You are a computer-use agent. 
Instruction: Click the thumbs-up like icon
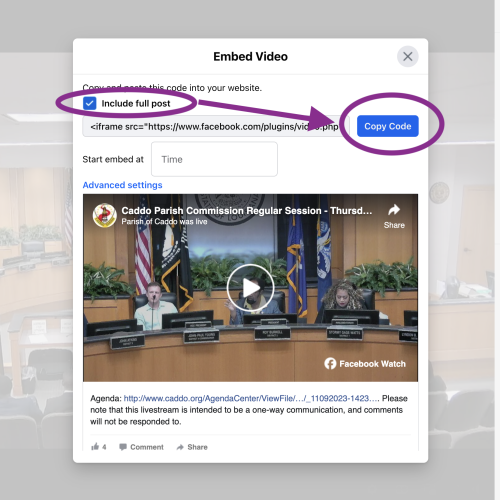pyautogui.click(x=95, y=447)
